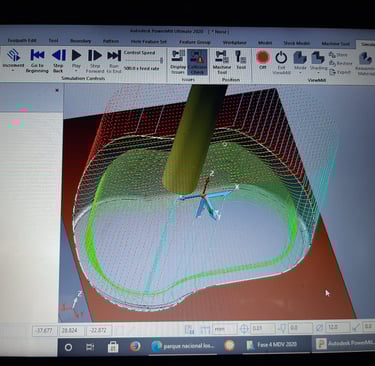Adjust the Control Speed slider

coord(143,60)
